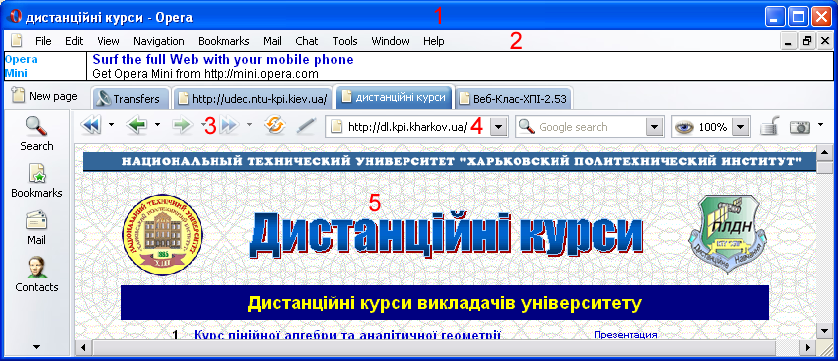Screen dimensions: 838x361
Task: Open the camera button dropdown arrow
Action: point(820,125)
